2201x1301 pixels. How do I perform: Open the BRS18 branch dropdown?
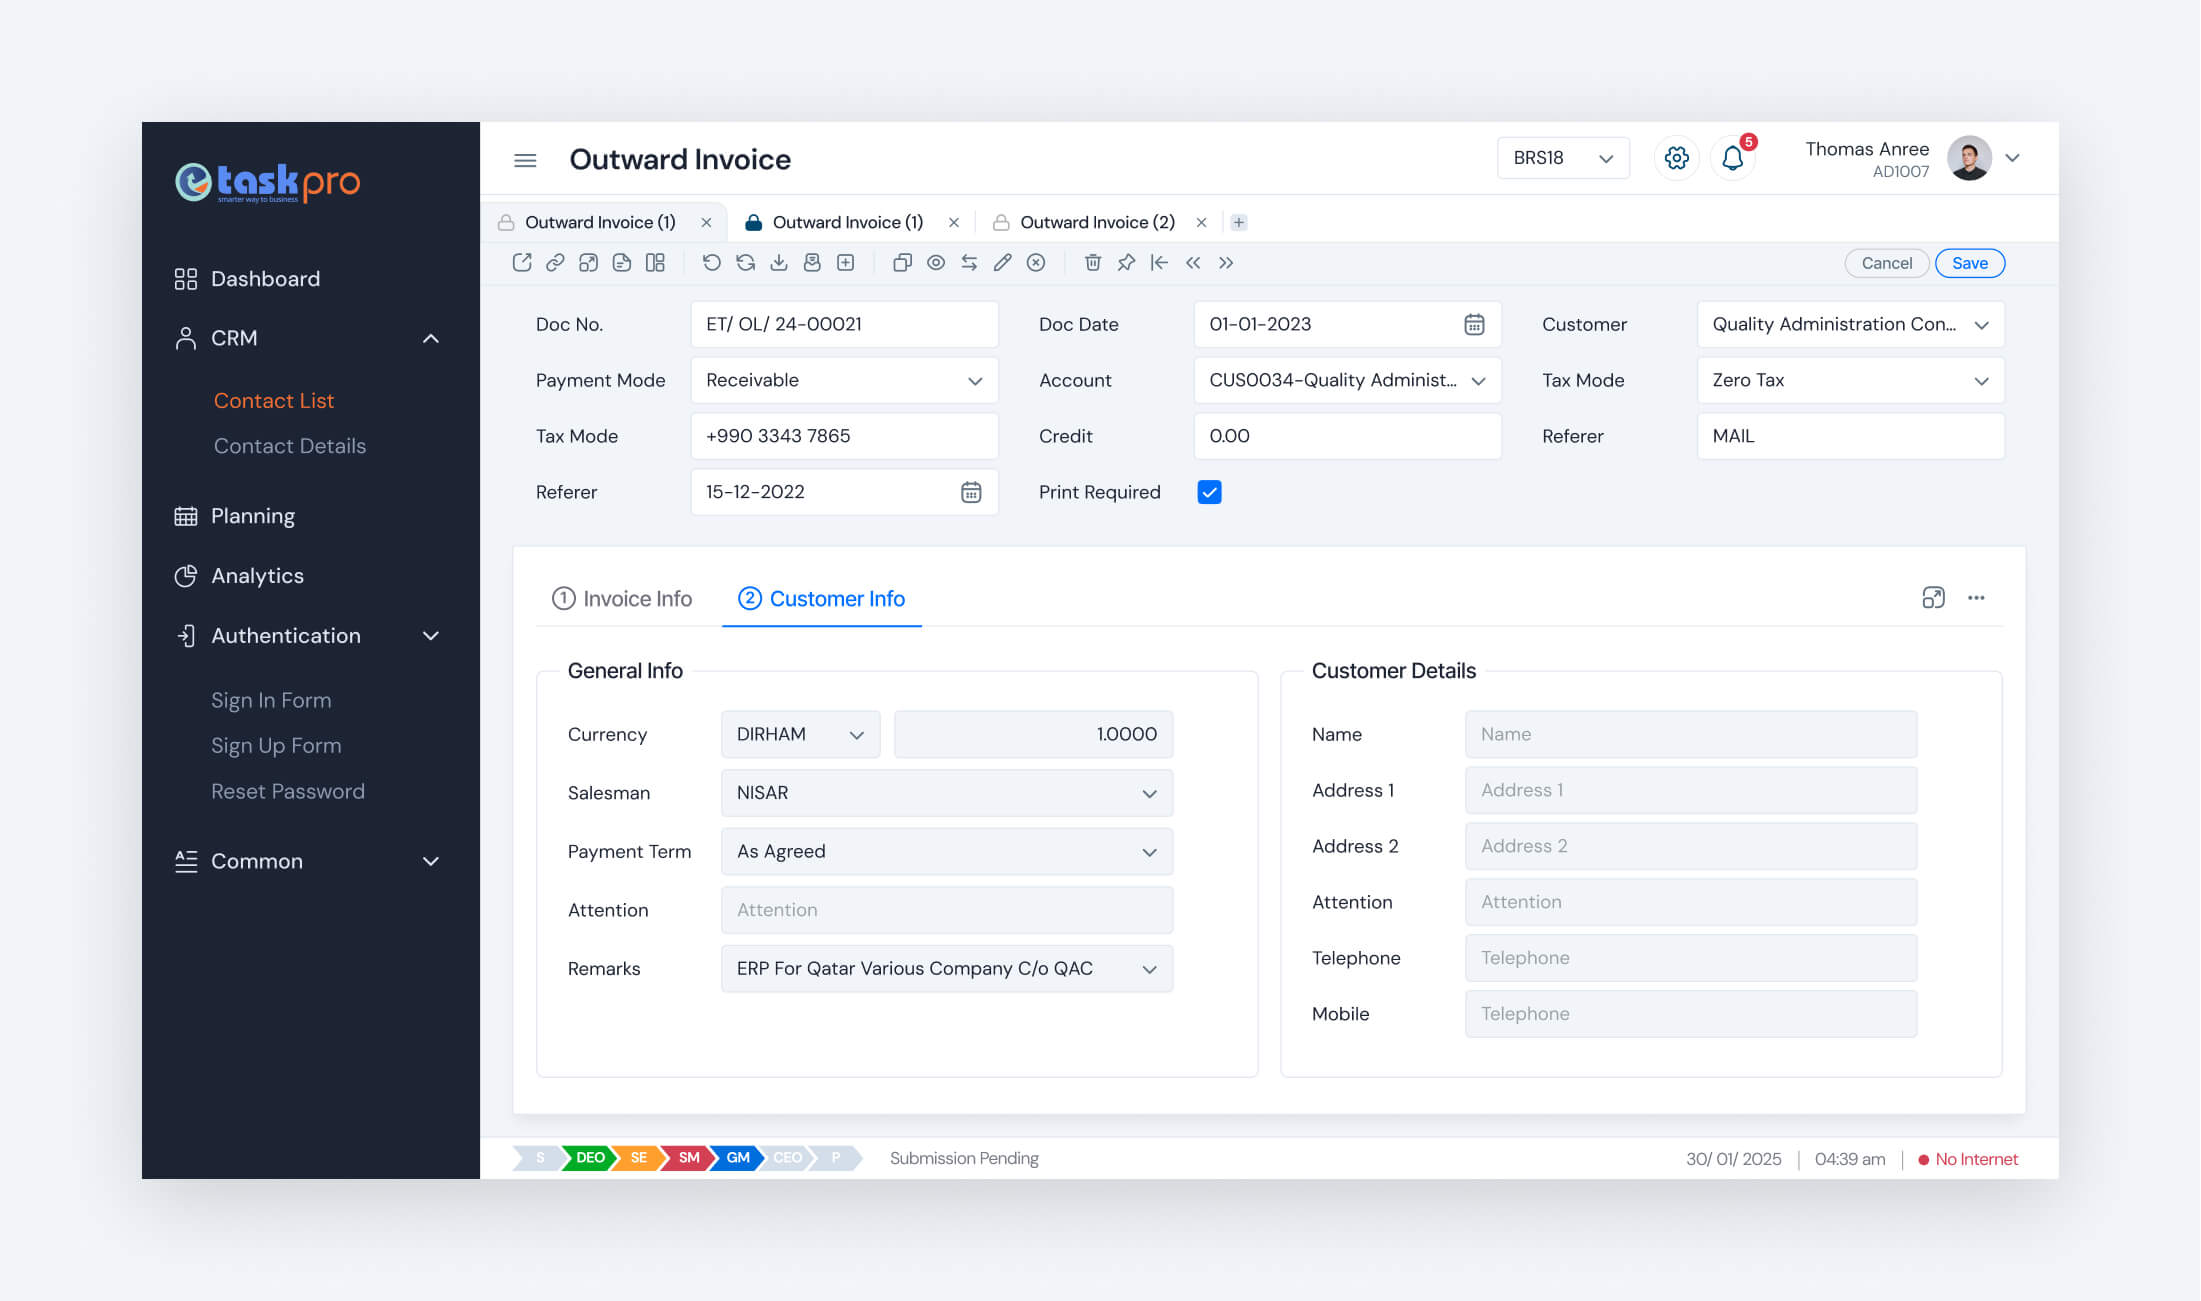1562,158
